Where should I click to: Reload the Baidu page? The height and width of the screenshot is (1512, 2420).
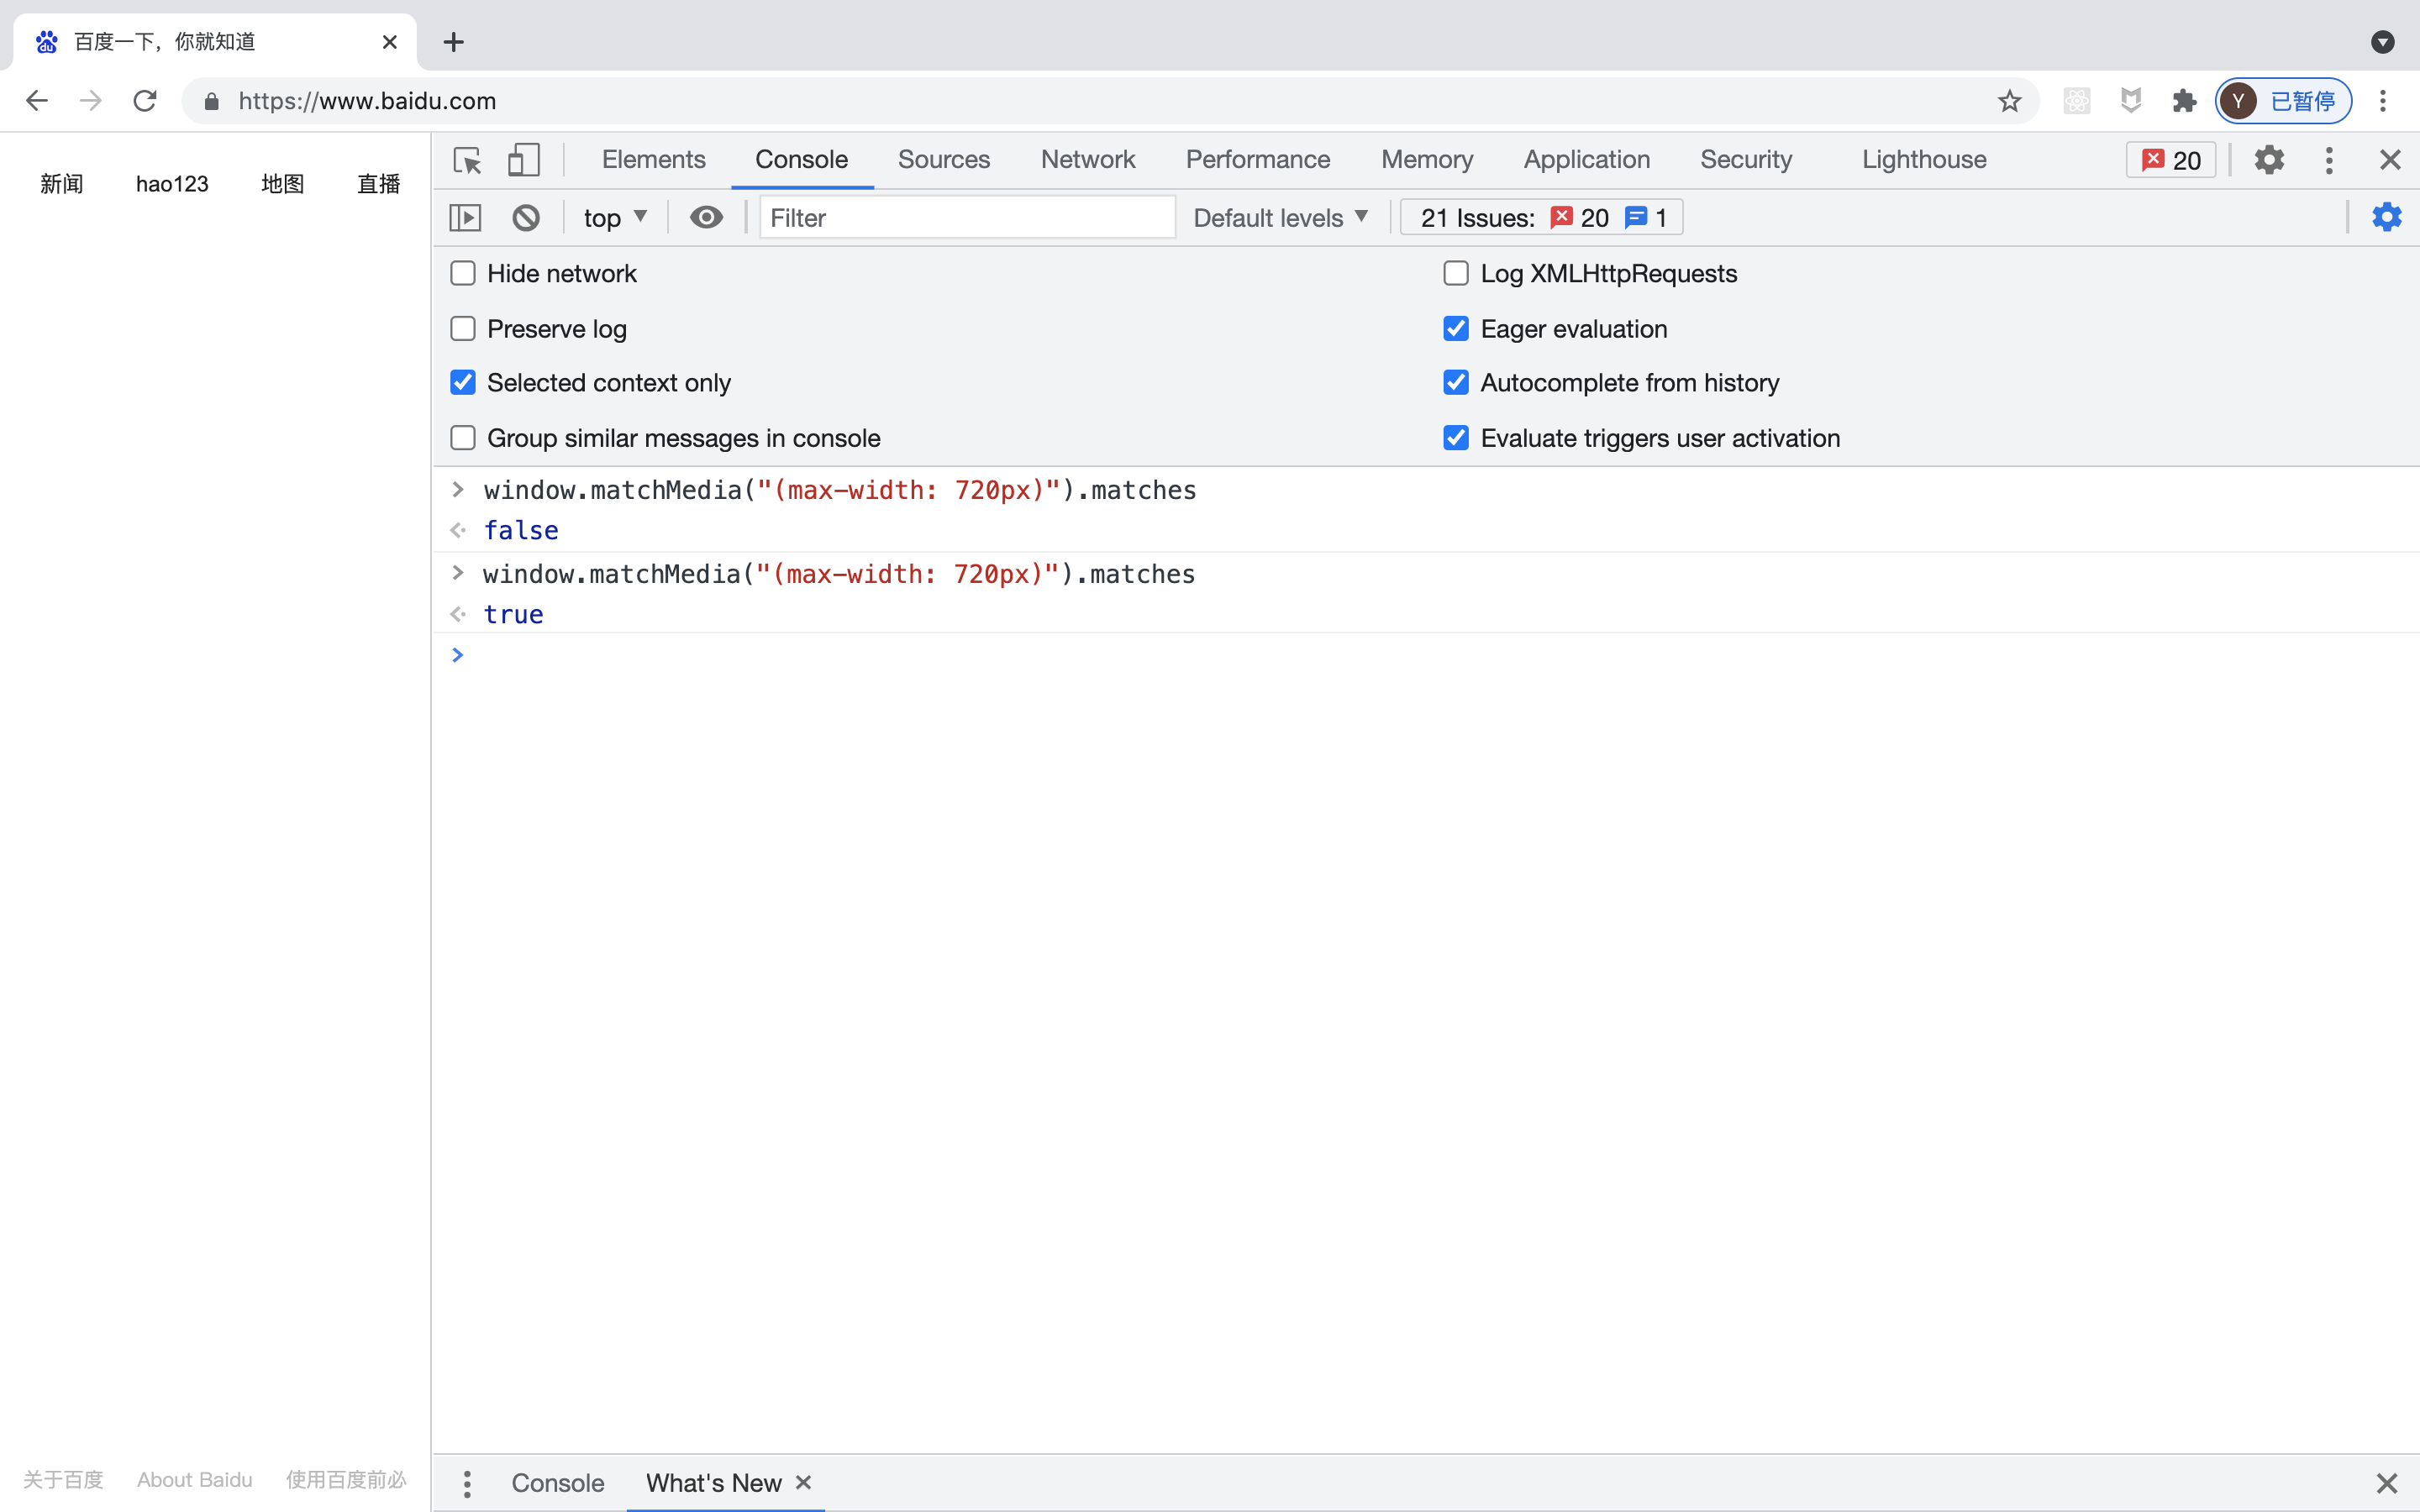pos(145,101)
